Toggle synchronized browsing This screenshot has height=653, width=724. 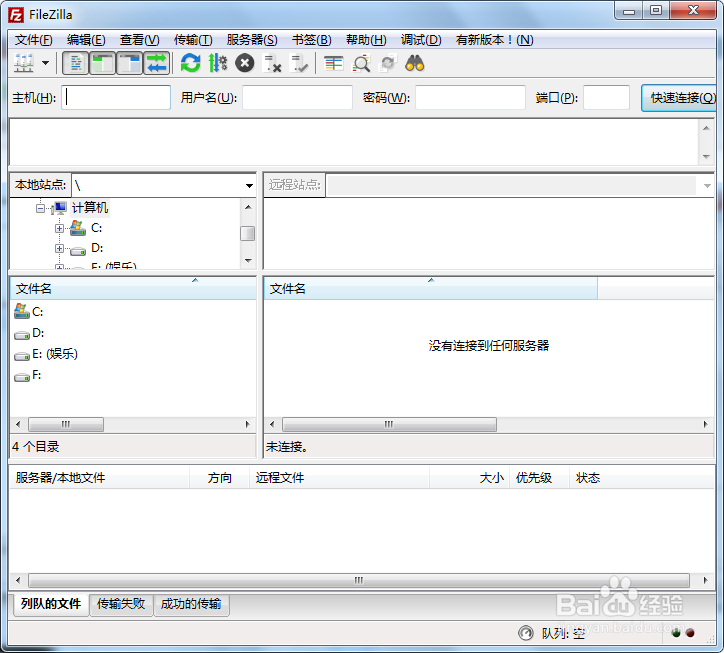[388, 63]
